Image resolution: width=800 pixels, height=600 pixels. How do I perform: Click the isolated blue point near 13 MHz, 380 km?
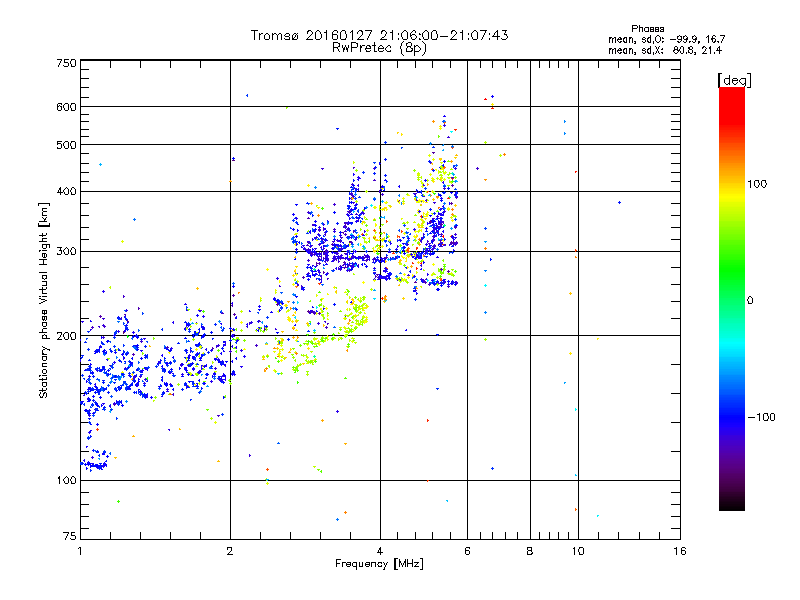click(619, 203)
